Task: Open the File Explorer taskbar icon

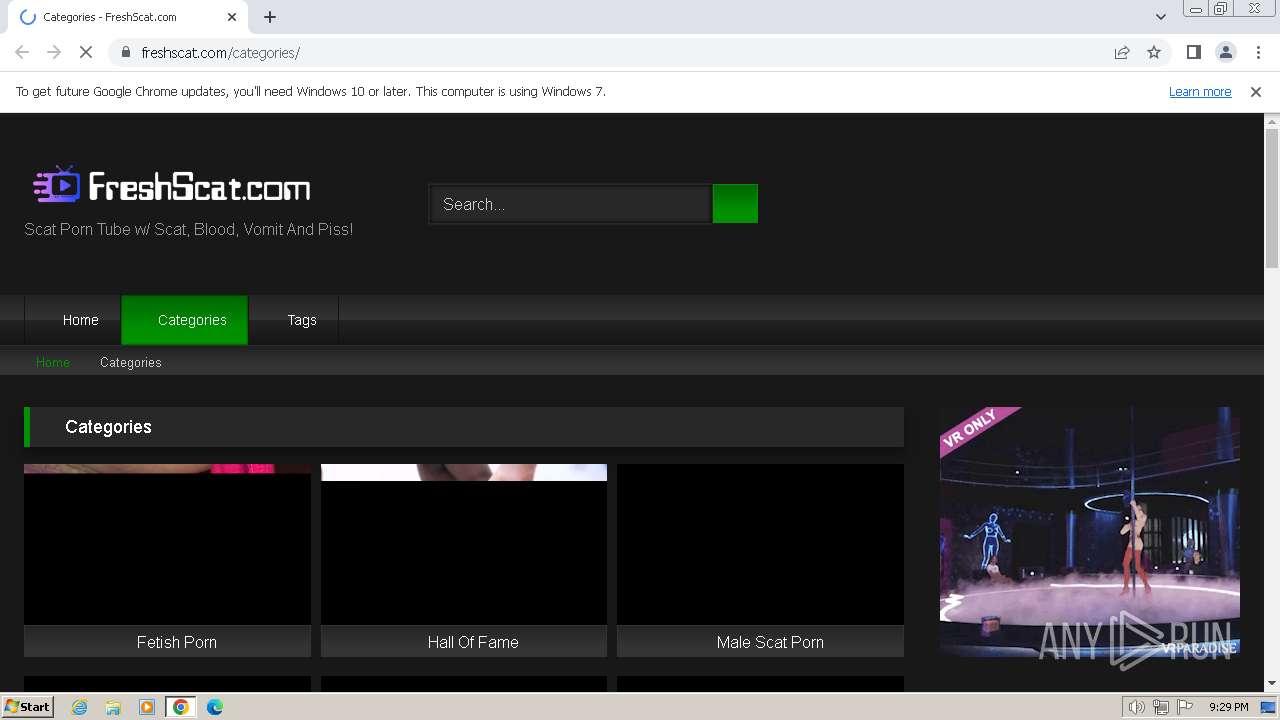Action: point(113,707)
